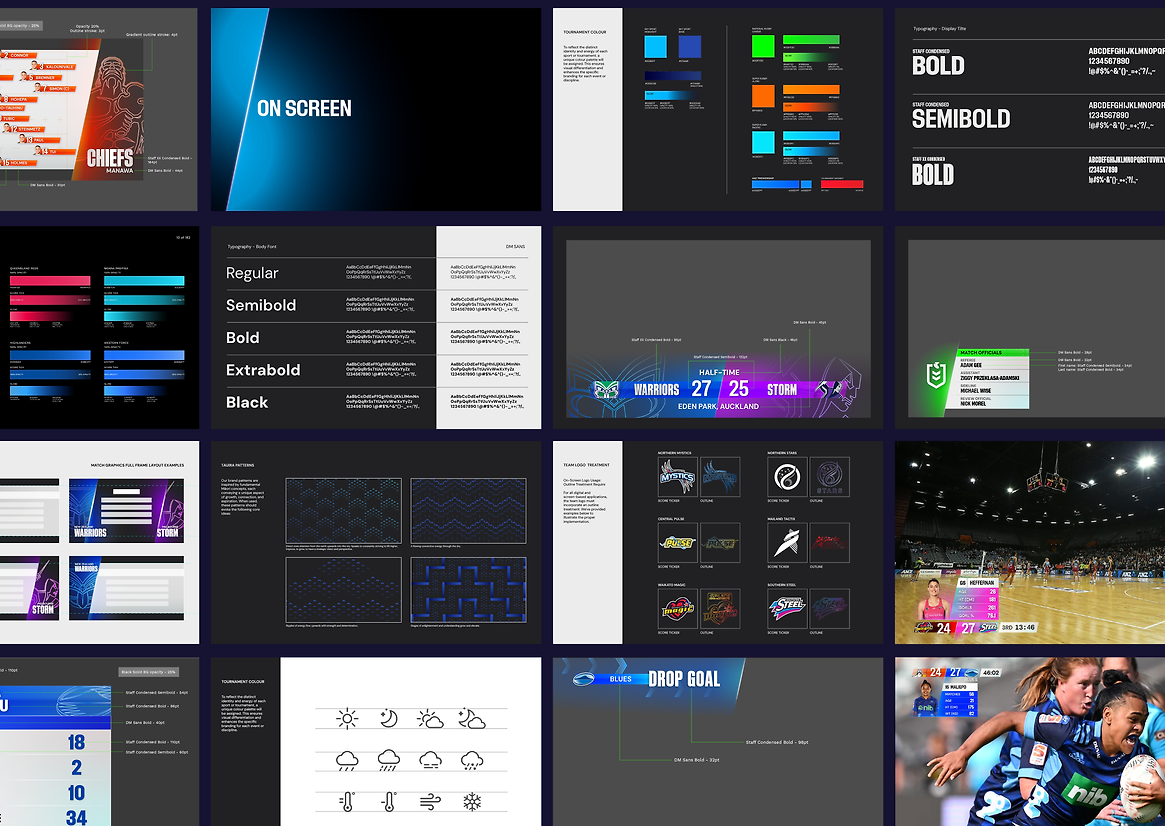Select the snowflake icon
Viewport: 1165px width, 826px height.
[x=472, y=802]
